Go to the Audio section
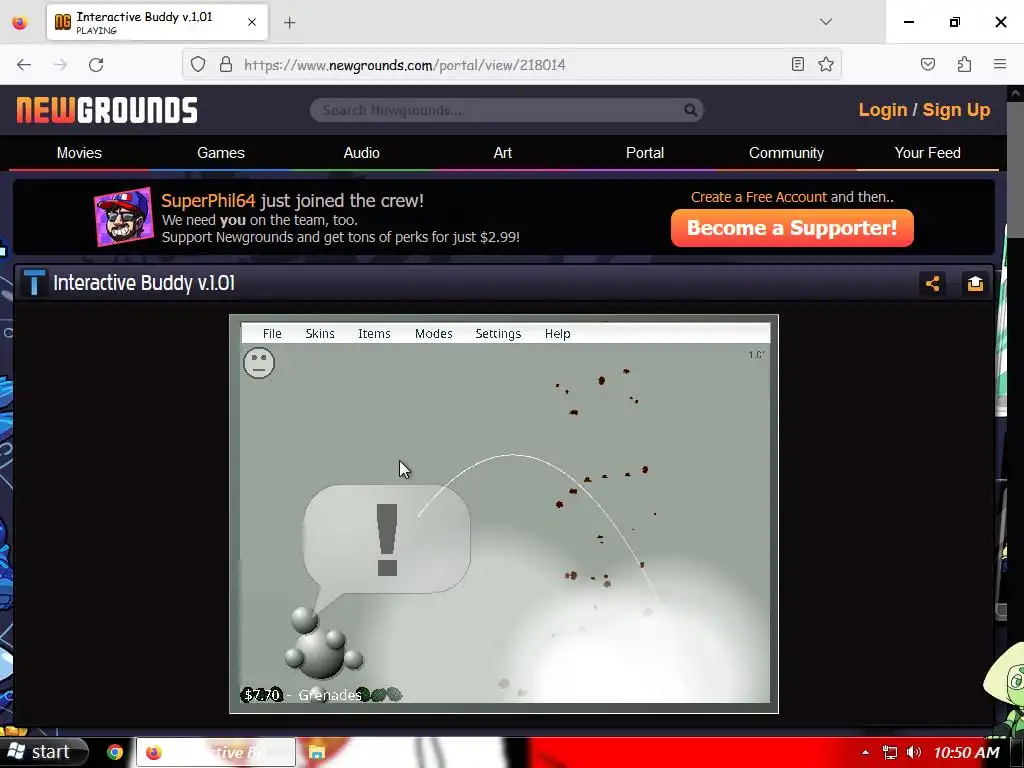 click(x=362, y=153)
